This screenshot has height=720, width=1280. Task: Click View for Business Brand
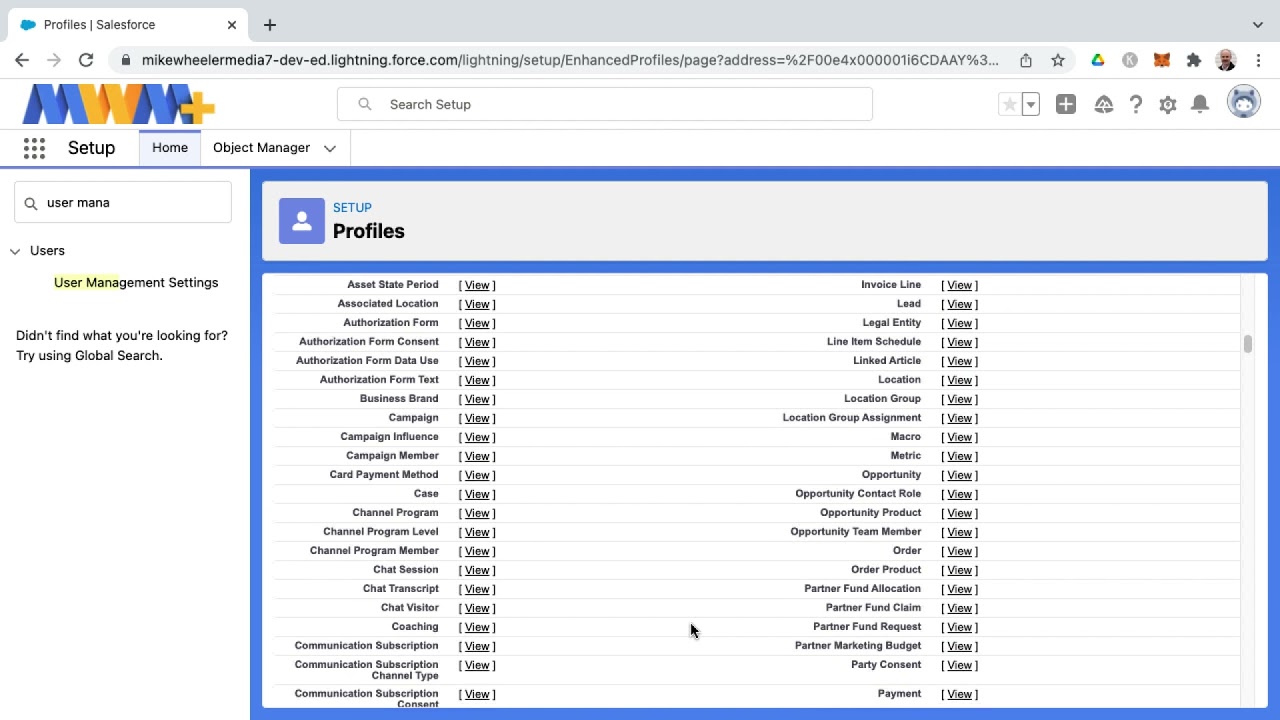coord(477,399)
